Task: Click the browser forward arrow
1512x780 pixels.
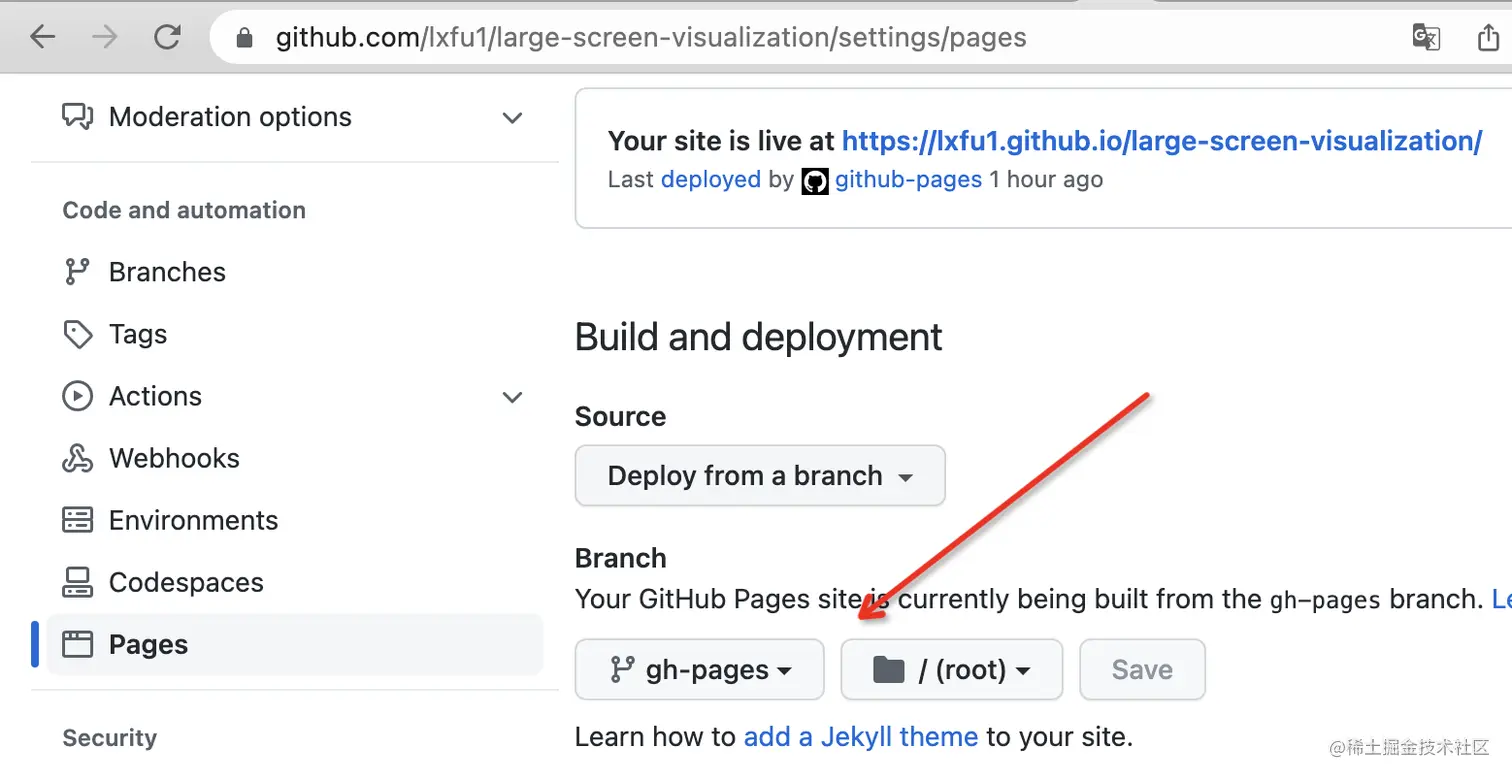Action: (104, 38)
